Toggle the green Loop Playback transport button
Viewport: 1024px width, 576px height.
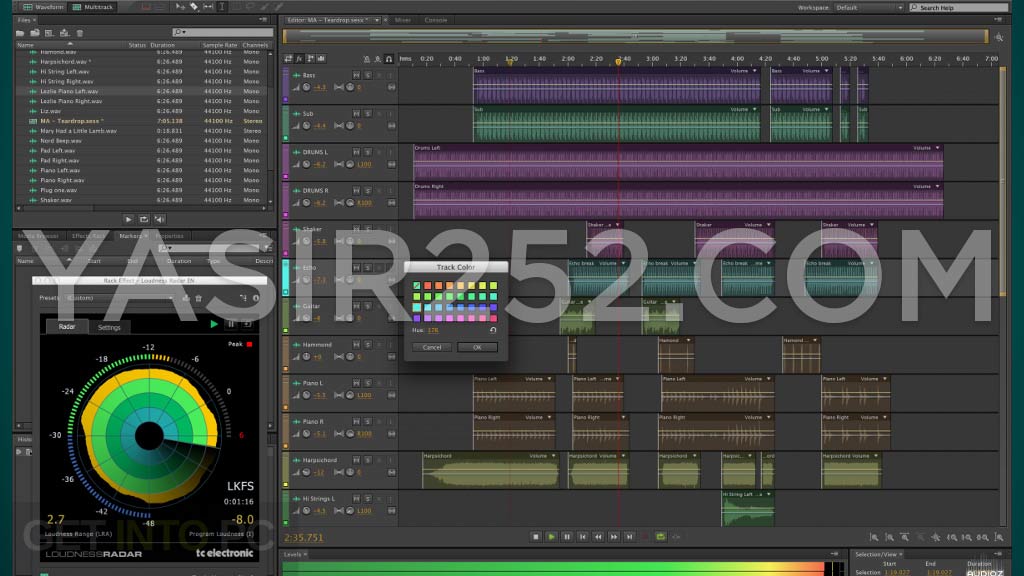tap(661, 537)
